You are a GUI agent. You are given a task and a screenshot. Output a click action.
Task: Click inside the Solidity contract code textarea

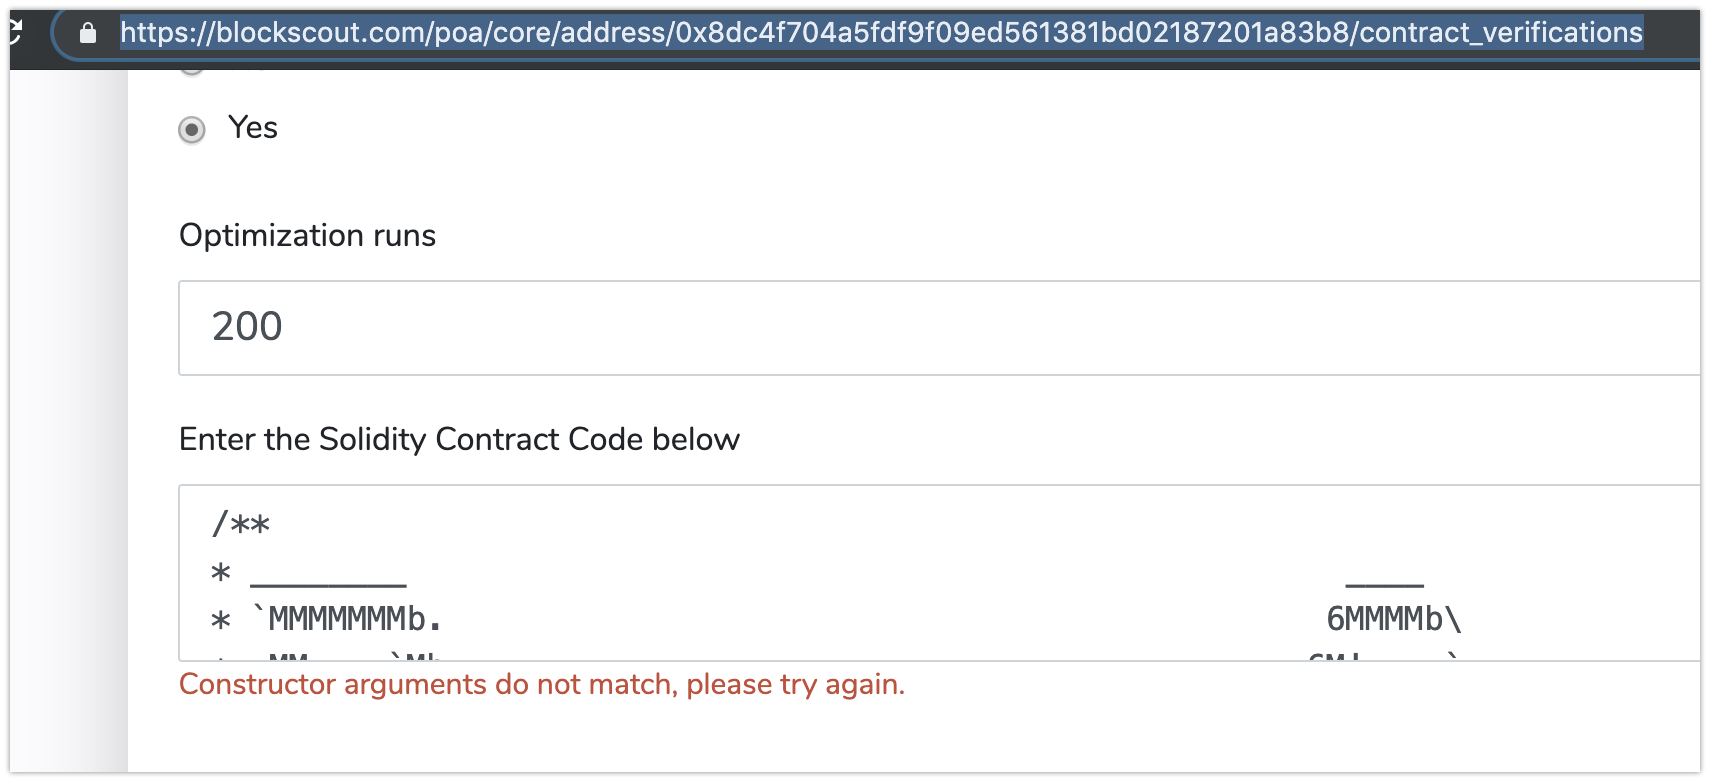pos(700,570)
